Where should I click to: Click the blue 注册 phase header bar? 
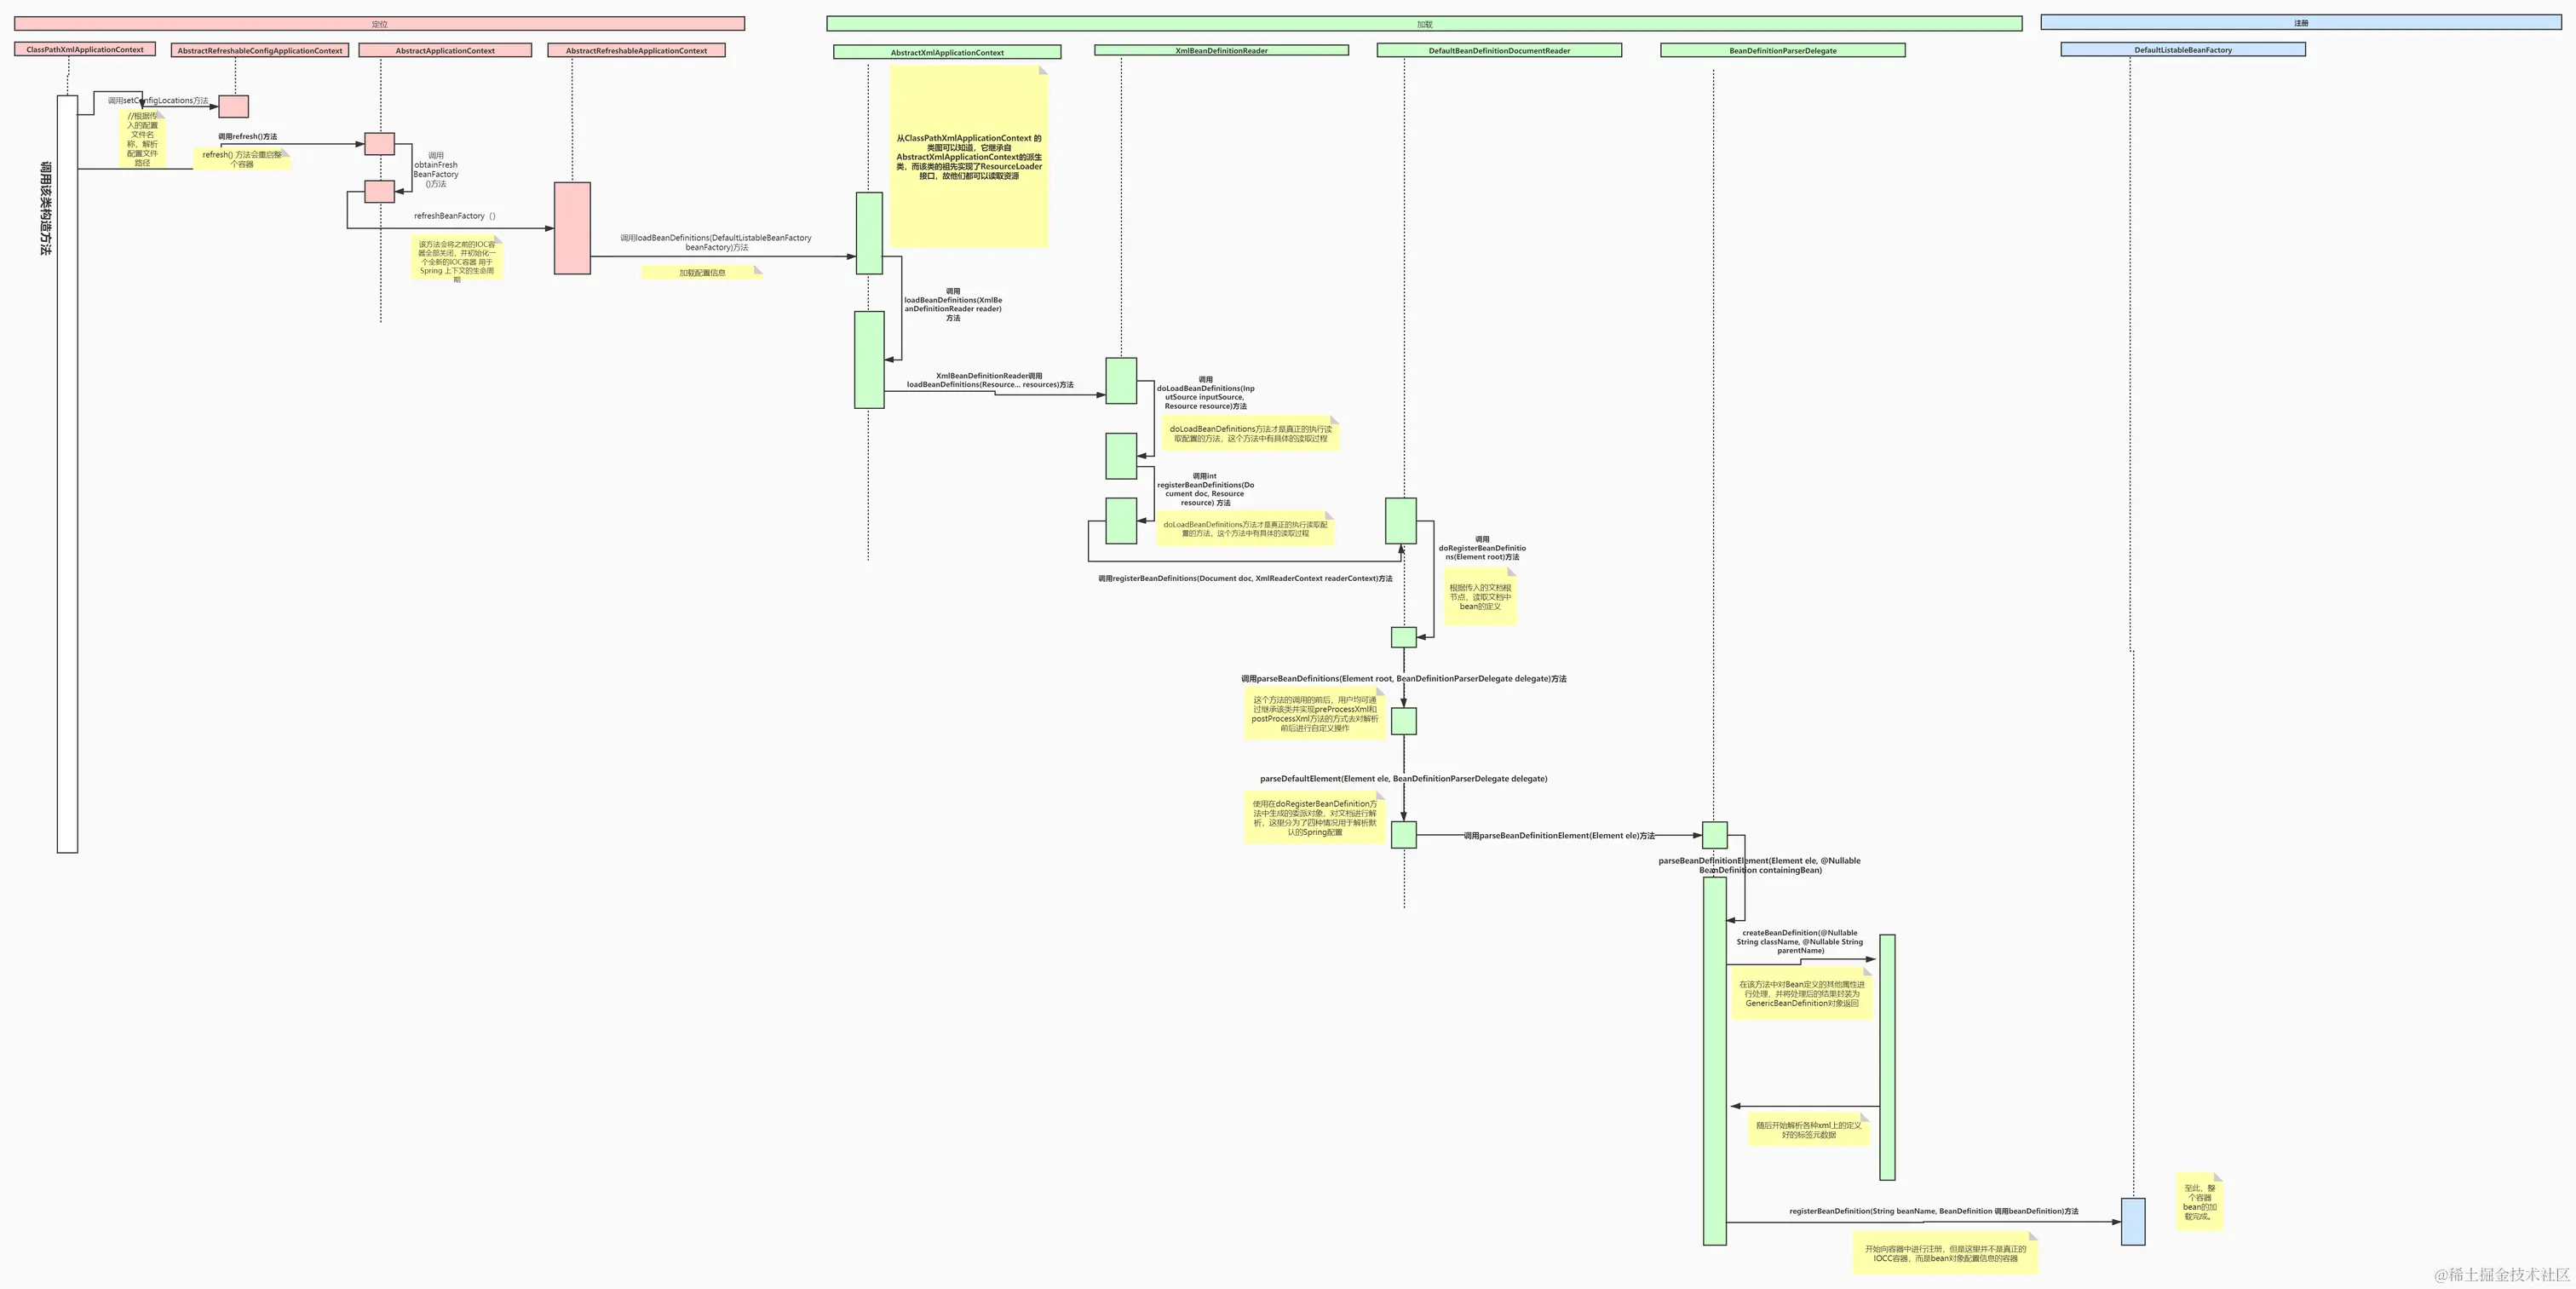(2300, 22)
